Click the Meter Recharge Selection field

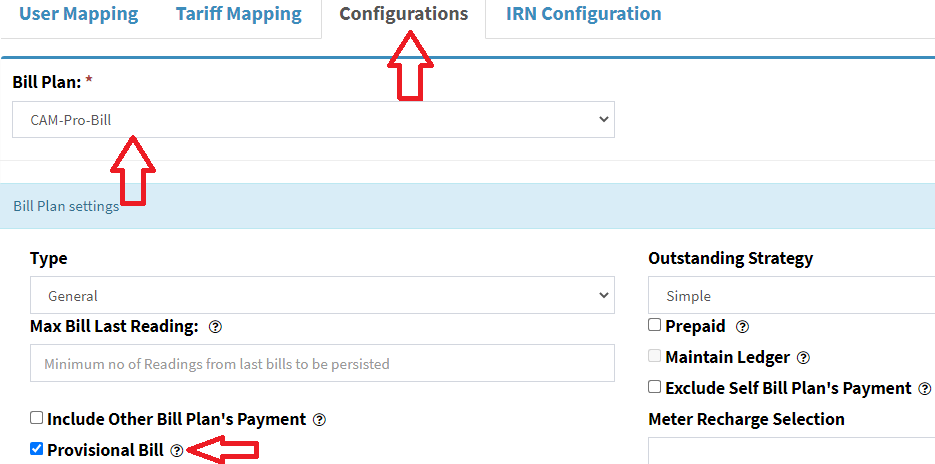click(790, 450)
